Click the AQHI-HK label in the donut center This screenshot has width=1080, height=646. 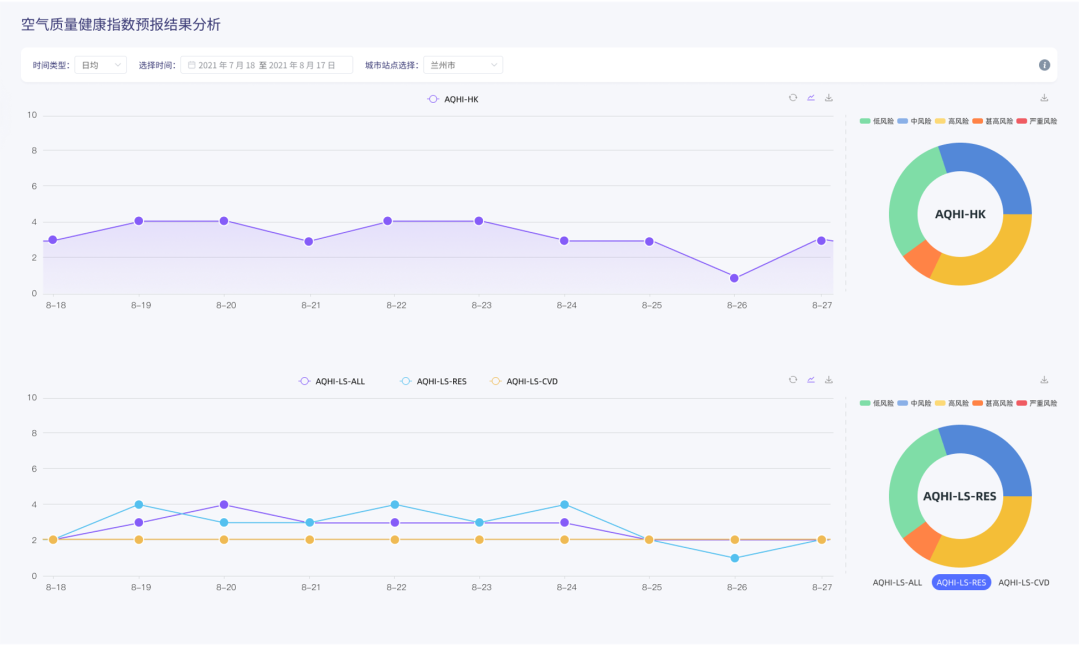pyautogui.click(x=960, y=214)
